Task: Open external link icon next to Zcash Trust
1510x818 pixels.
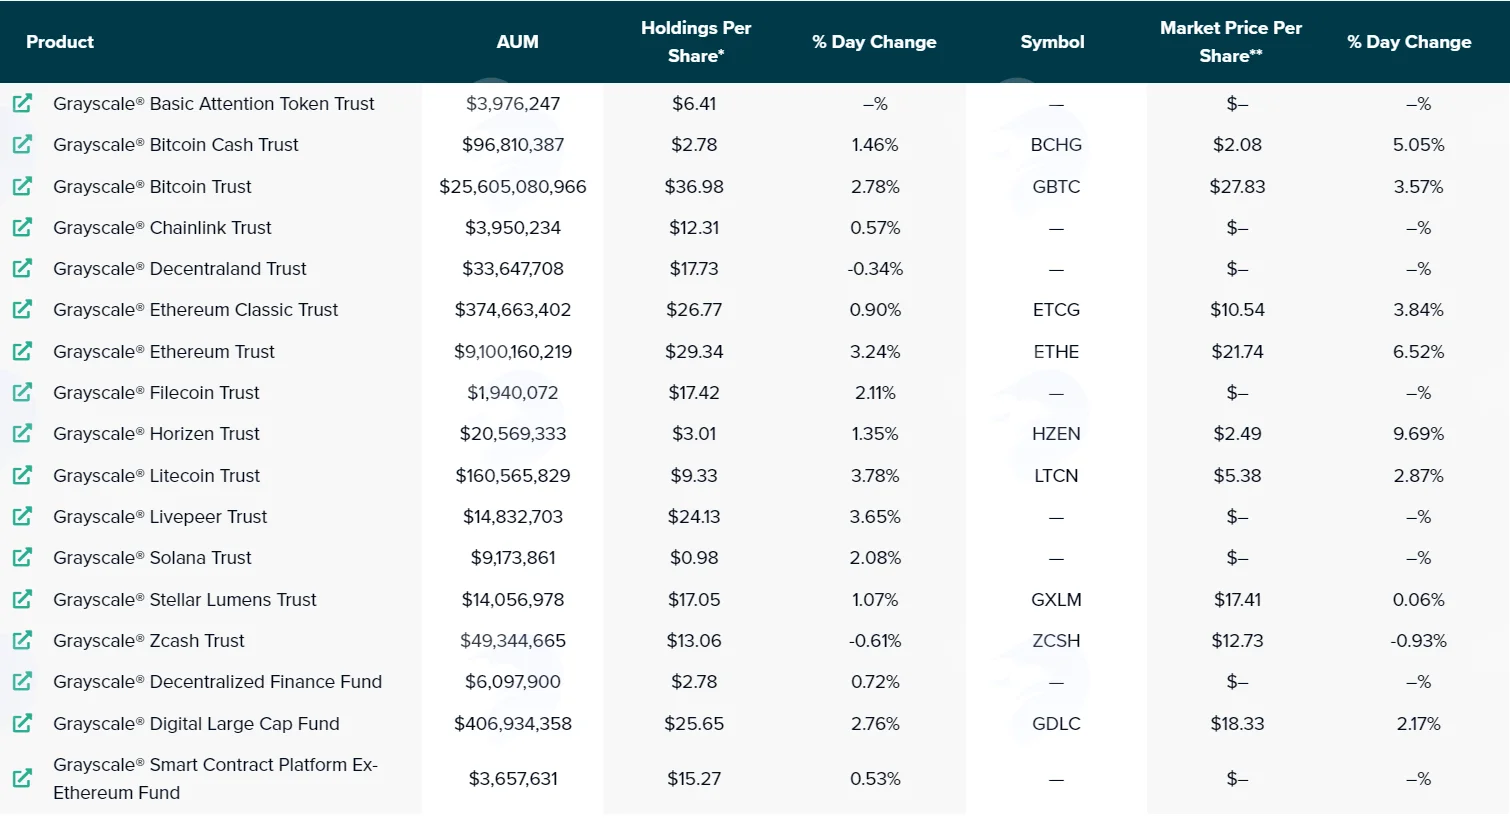Action: coord(22,640)
